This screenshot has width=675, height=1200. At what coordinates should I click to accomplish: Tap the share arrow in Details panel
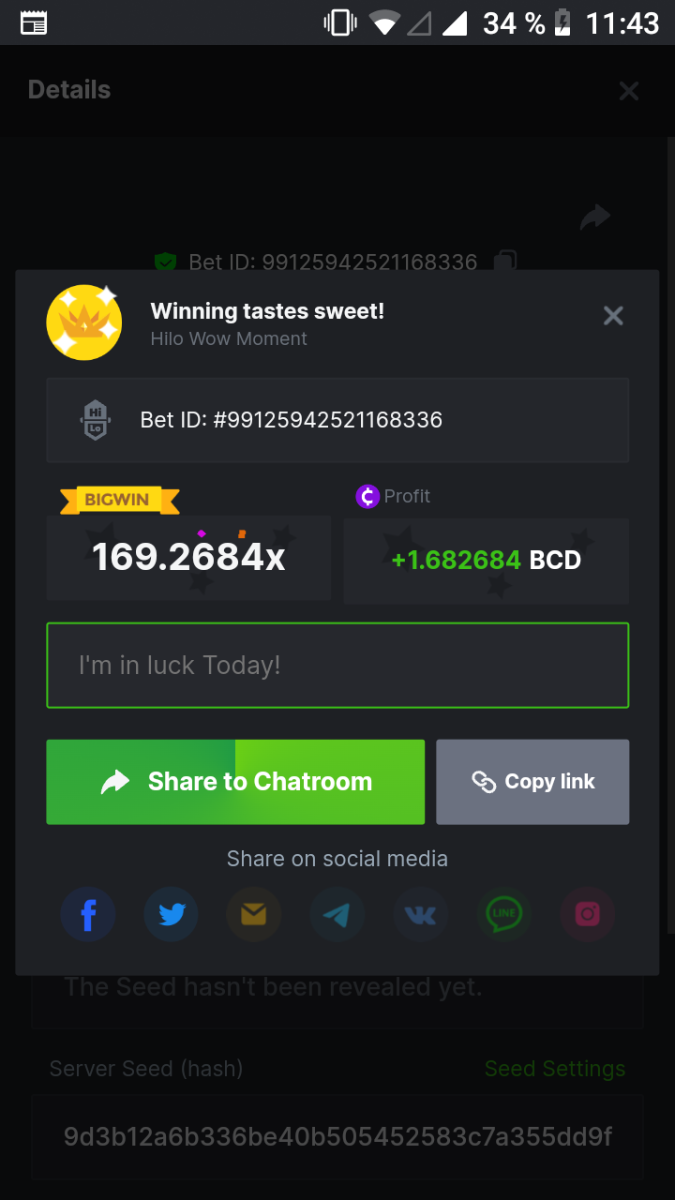pyautogui.click(x=595, y=216)
